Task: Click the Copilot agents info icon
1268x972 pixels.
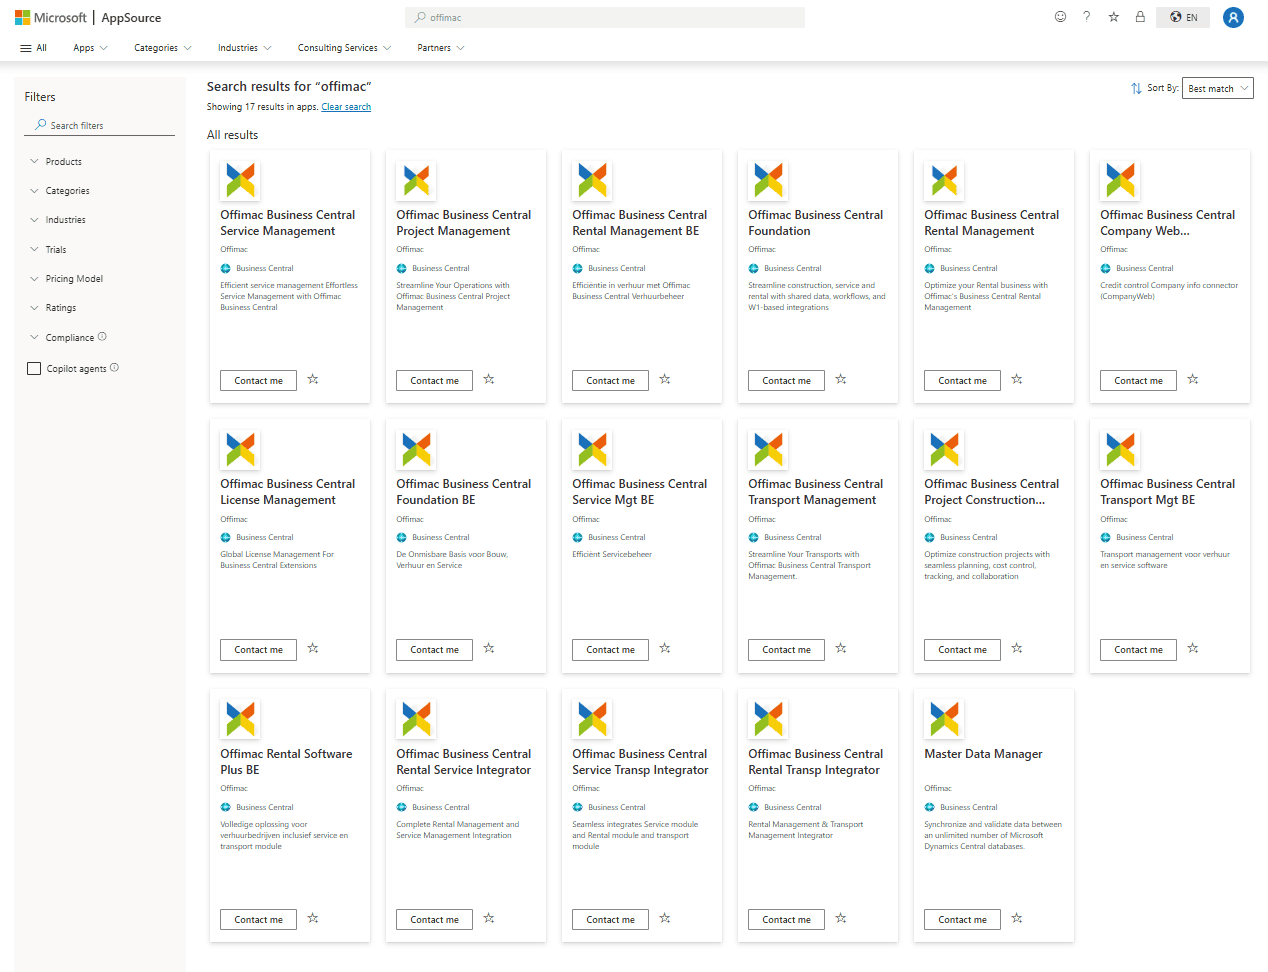Action: 114,368
